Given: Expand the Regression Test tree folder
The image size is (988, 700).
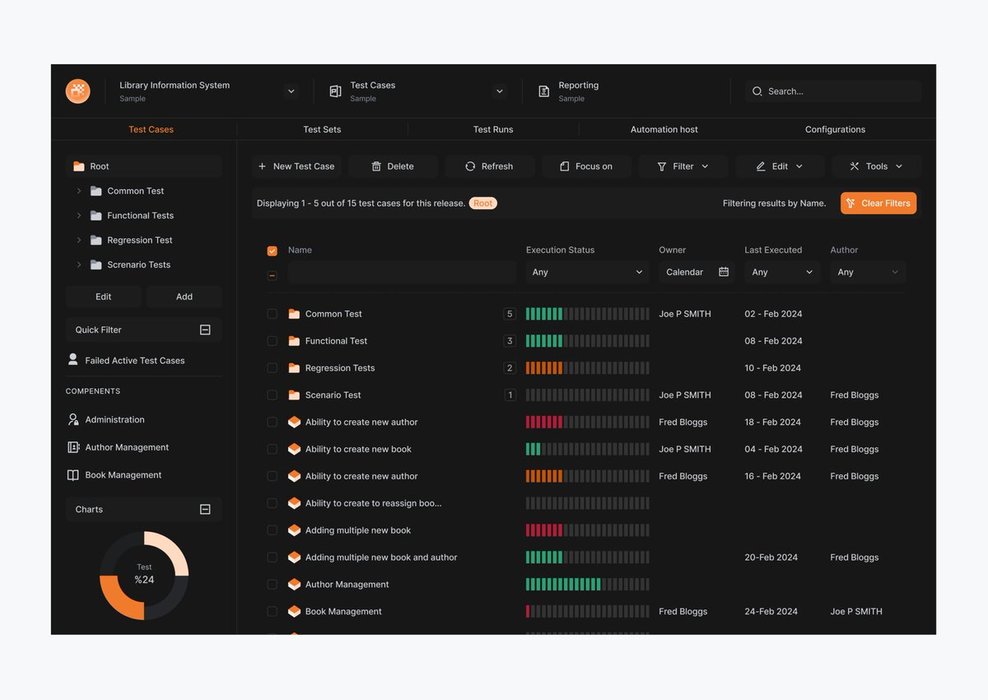Looking at the screenshot, I should pyautogui.click(x=79, y=241).
